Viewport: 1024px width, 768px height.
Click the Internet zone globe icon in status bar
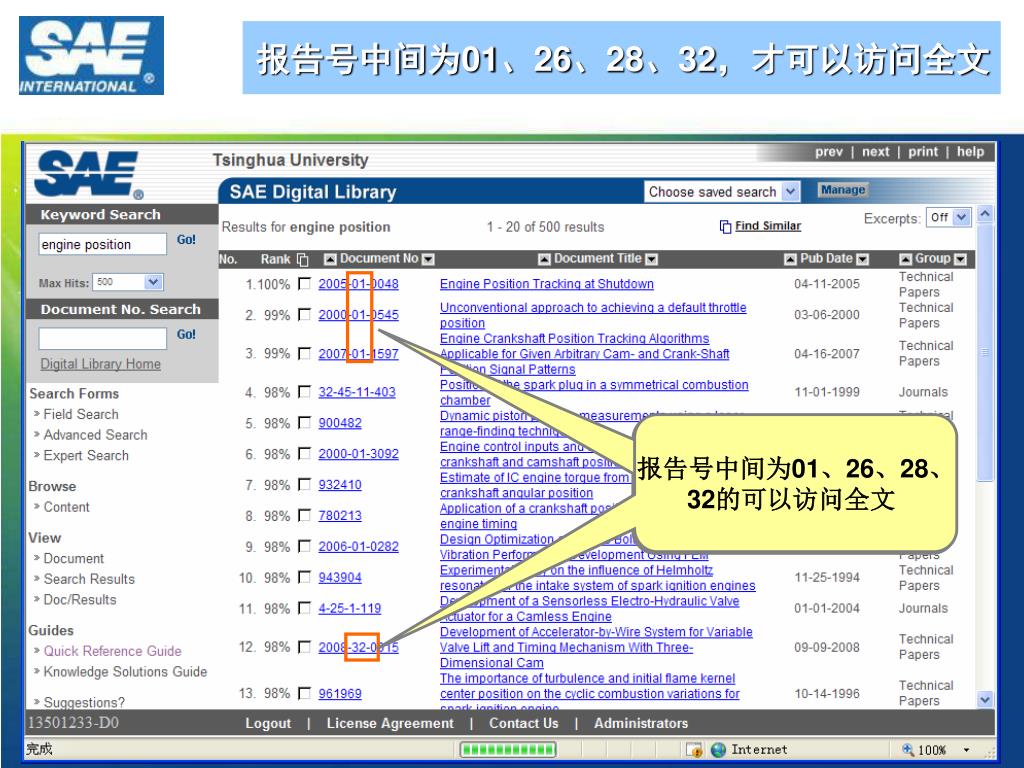click(718, 750)
